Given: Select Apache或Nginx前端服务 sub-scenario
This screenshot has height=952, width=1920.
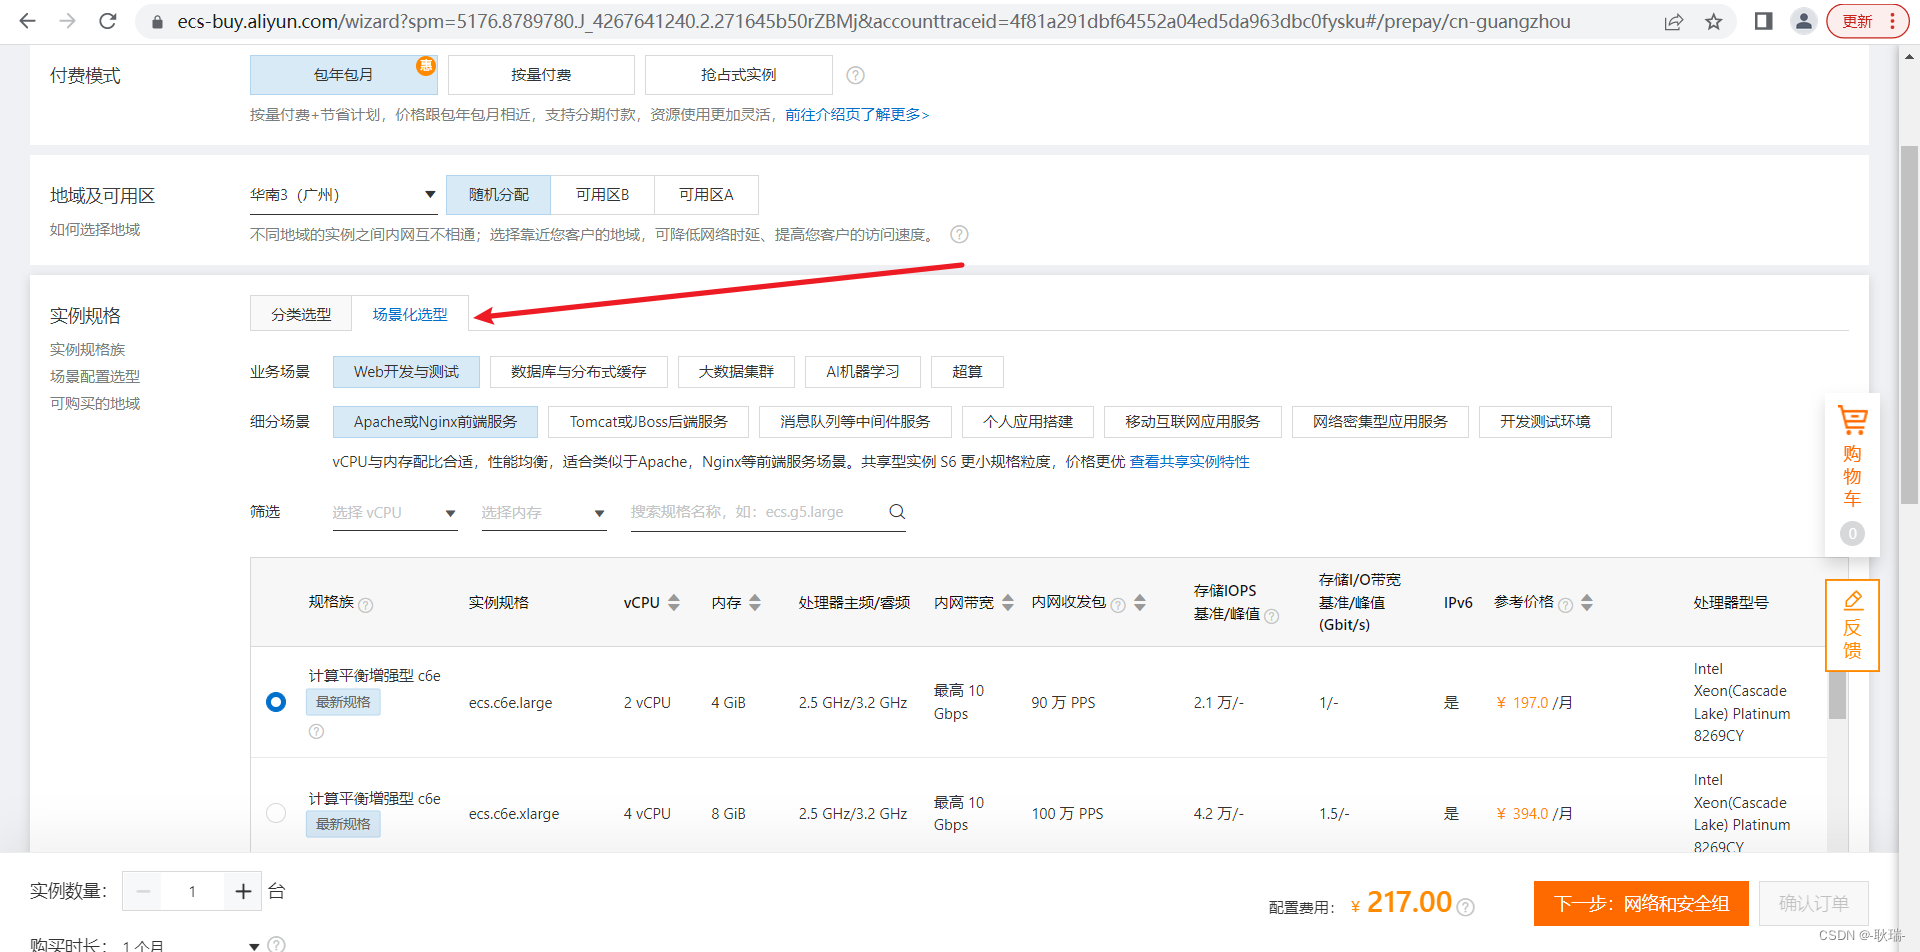Looking at the screenshot, I should pyautogui.click(x=435, y=422).
